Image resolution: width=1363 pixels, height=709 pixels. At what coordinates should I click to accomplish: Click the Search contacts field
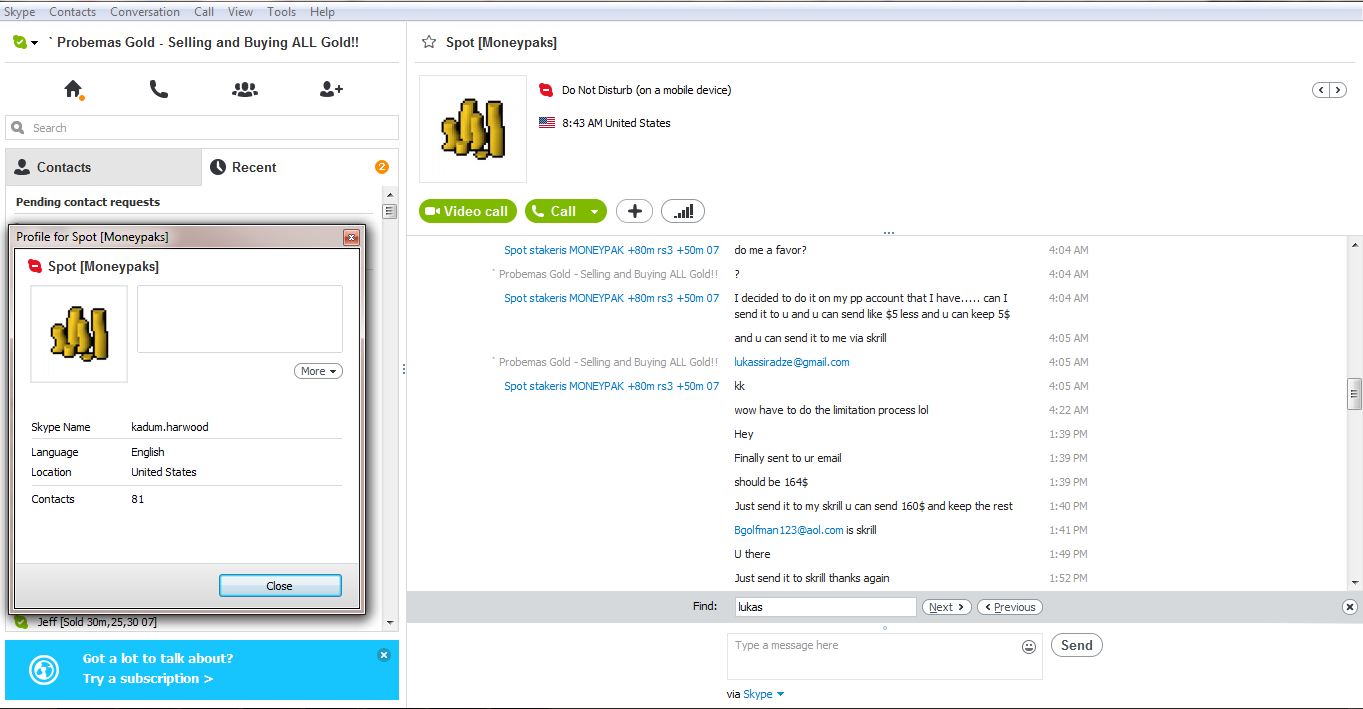pyautogui.click(x=202, y=128)
